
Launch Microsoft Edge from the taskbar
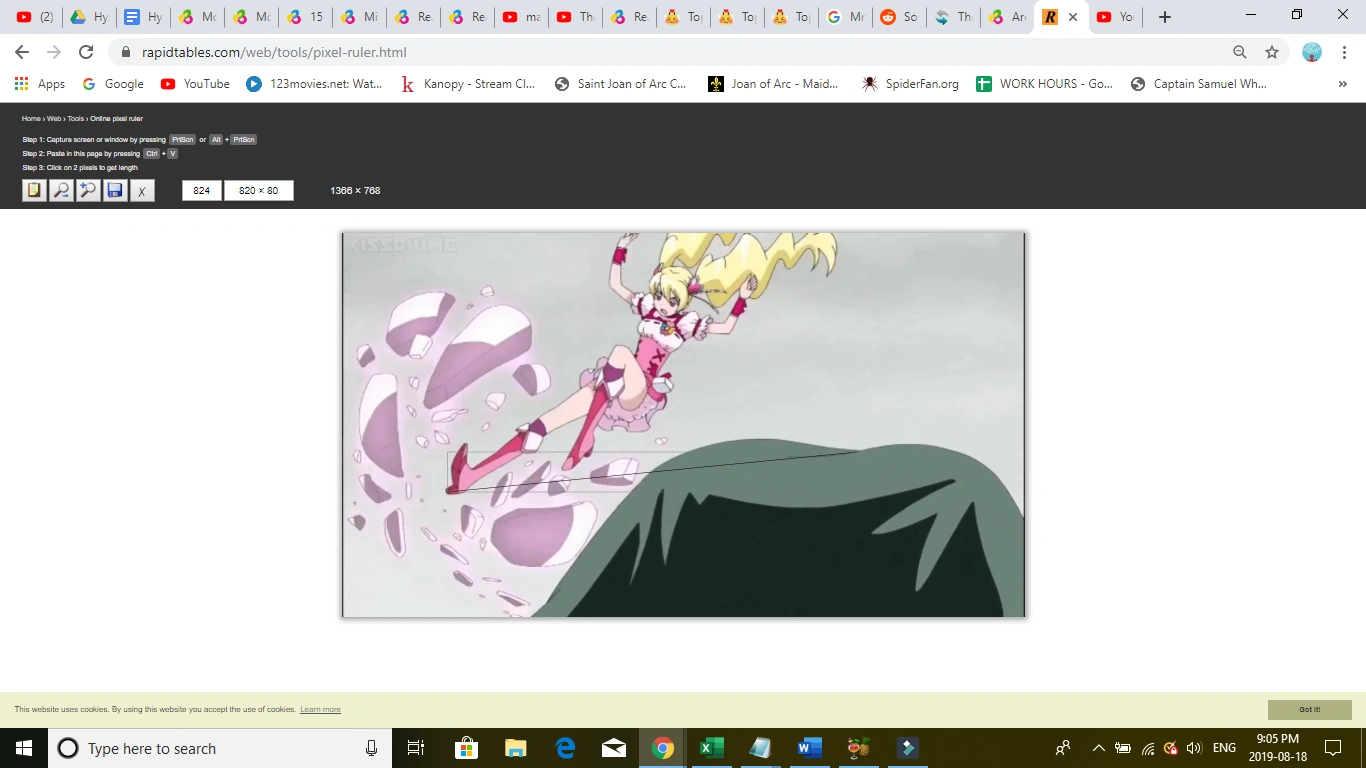[x=564, y=748]
